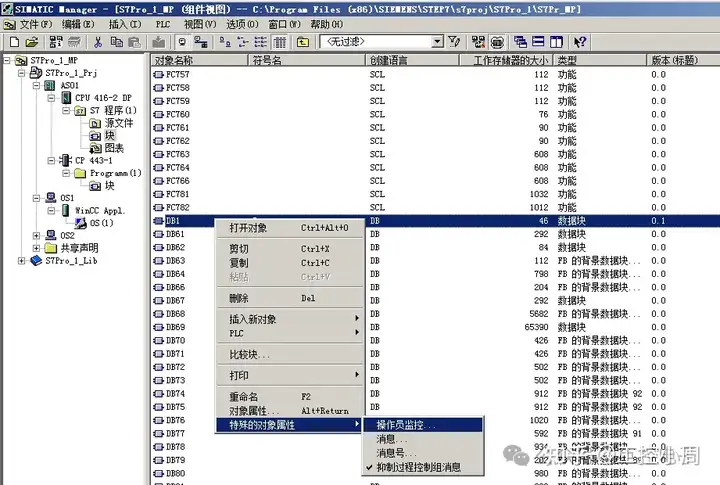Open the 打印 submenu
Screen dimensions: 720x485
(x=289, y=376)
